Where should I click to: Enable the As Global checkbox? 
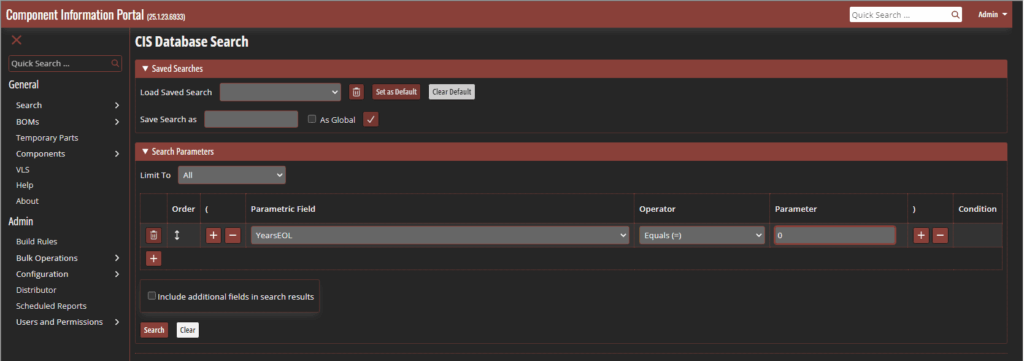tap(312, 119)
